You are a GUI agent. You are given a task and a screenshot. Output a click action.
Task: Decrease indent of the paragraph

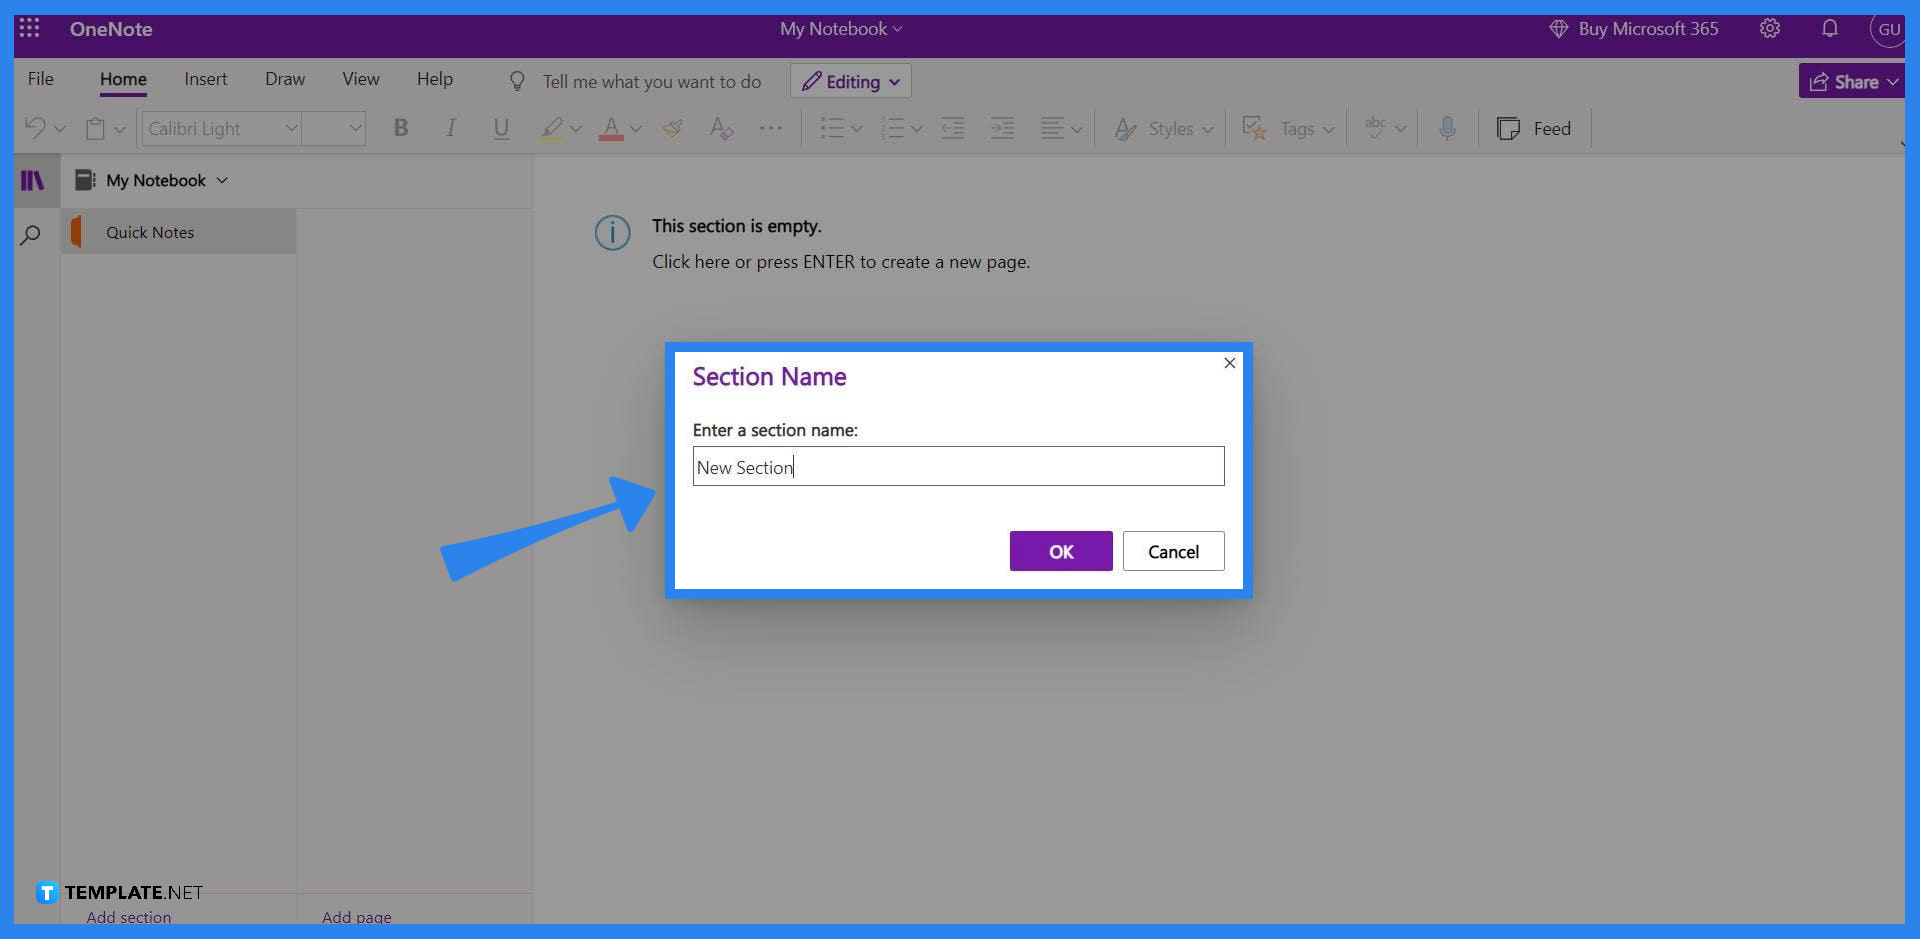(x=953, y=128)
